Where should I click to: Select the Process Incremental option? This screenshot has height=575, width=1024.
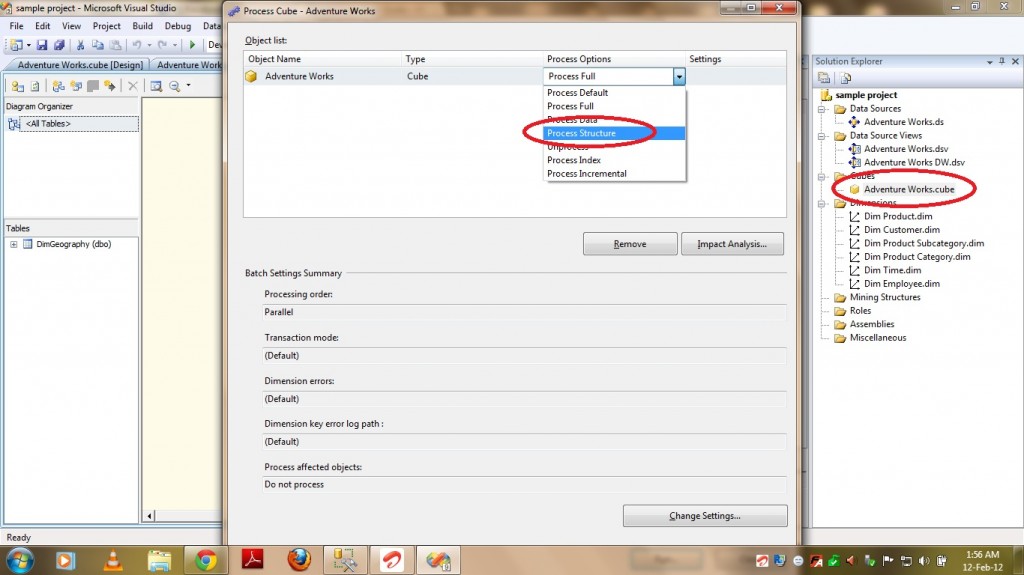(x=587, y=174)
